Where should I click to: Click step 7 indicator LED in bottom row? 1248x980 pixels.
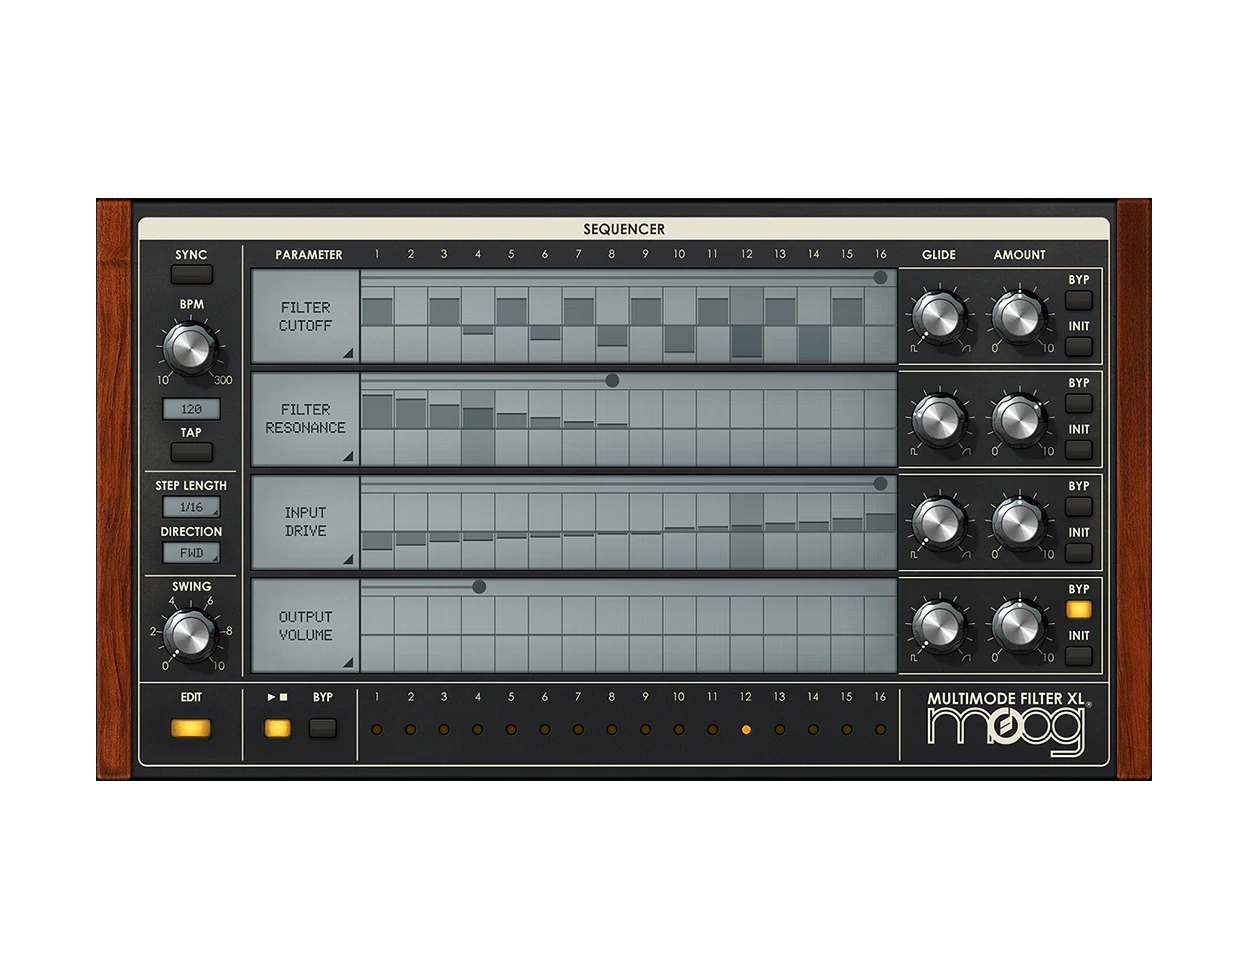point(578,729)
